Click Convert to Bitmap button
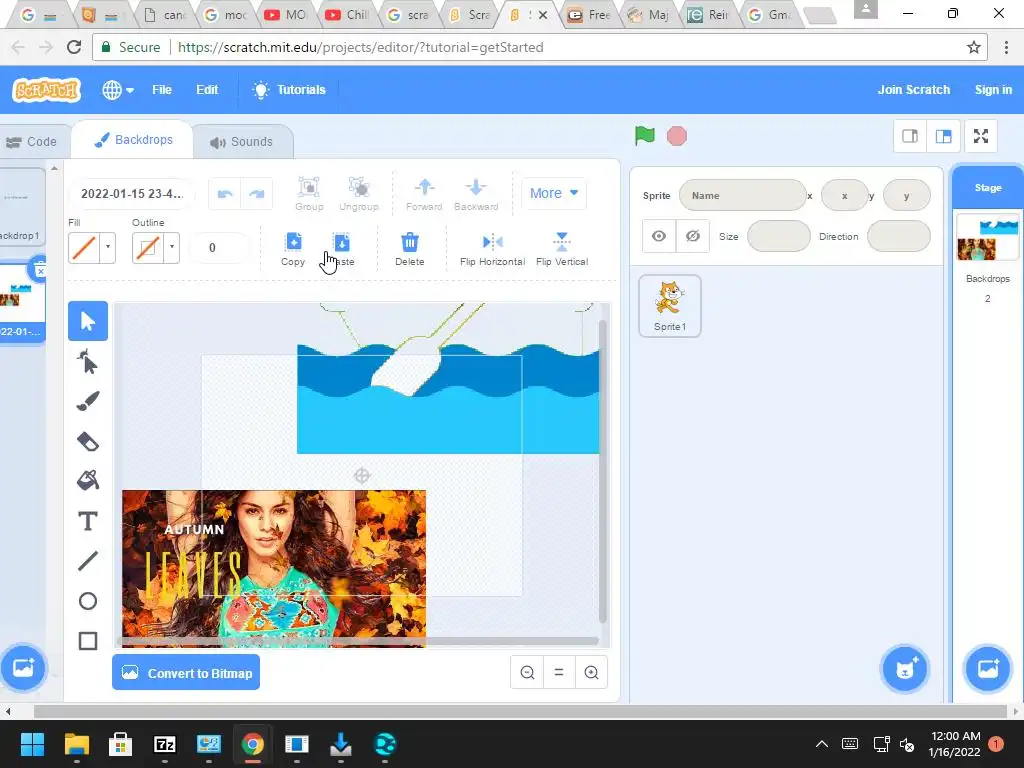The height and width of the screenshot is (768, 1024). pyautogui.click(x=186, y=673)
